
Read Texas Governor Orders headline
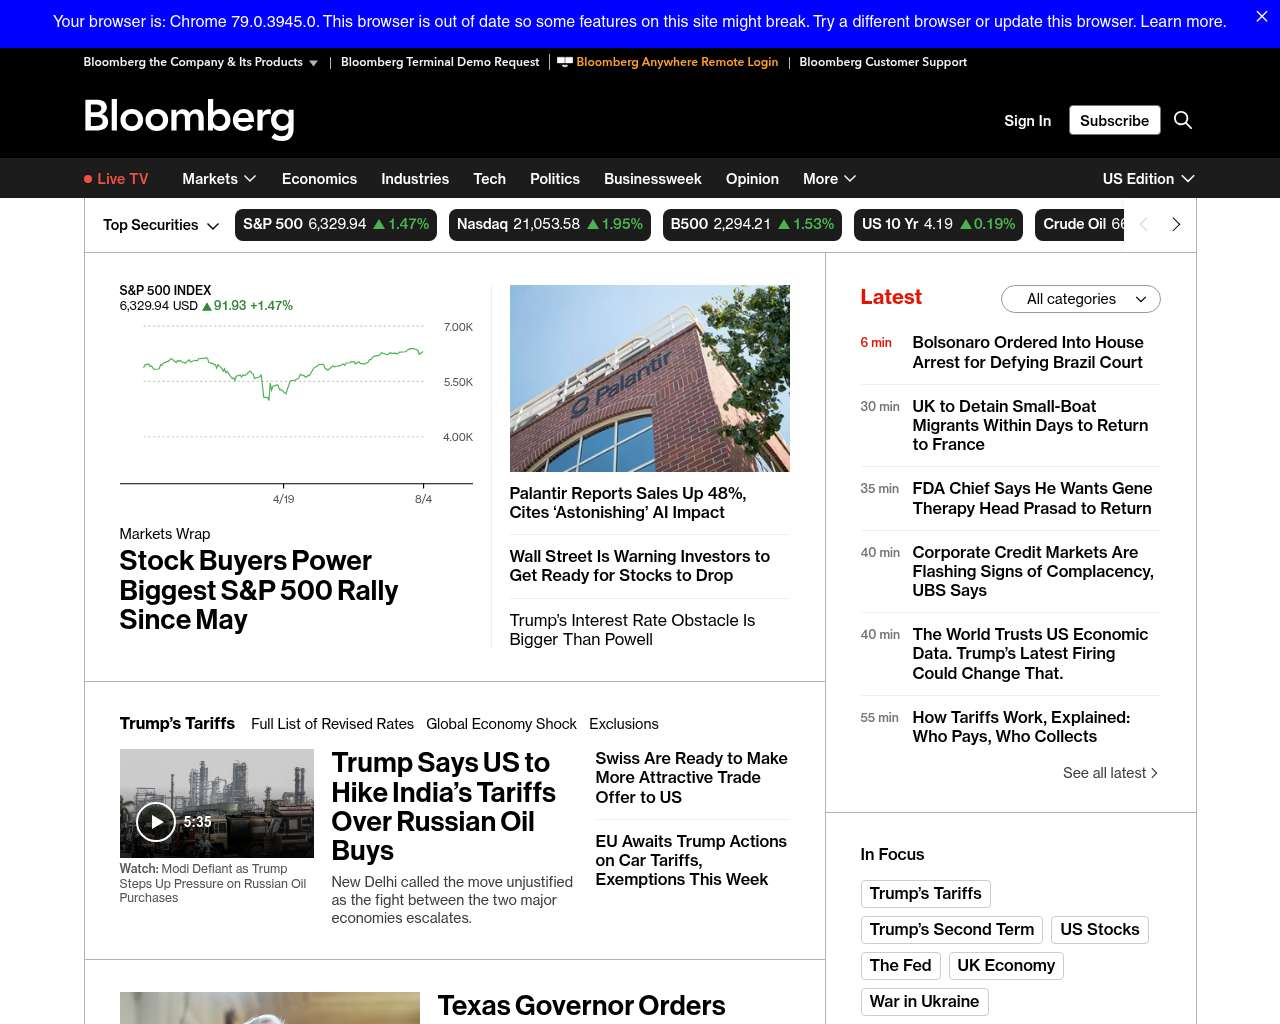[x=581, y=1006]
